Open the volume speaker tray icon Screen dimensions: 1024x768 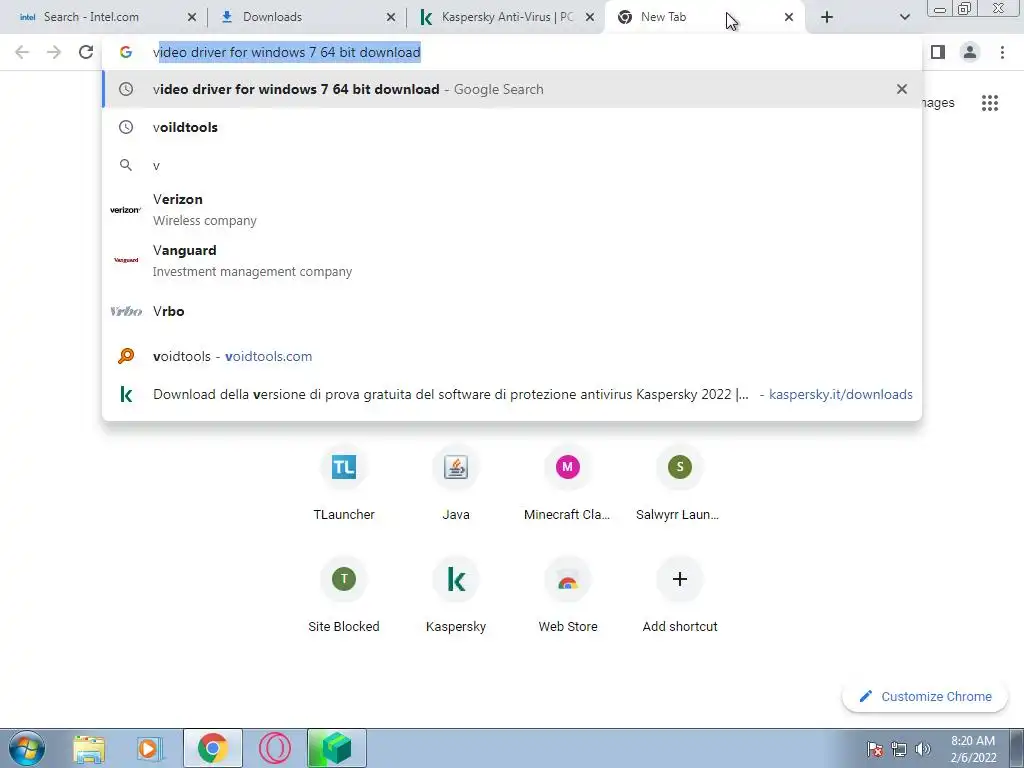[922, 749]
